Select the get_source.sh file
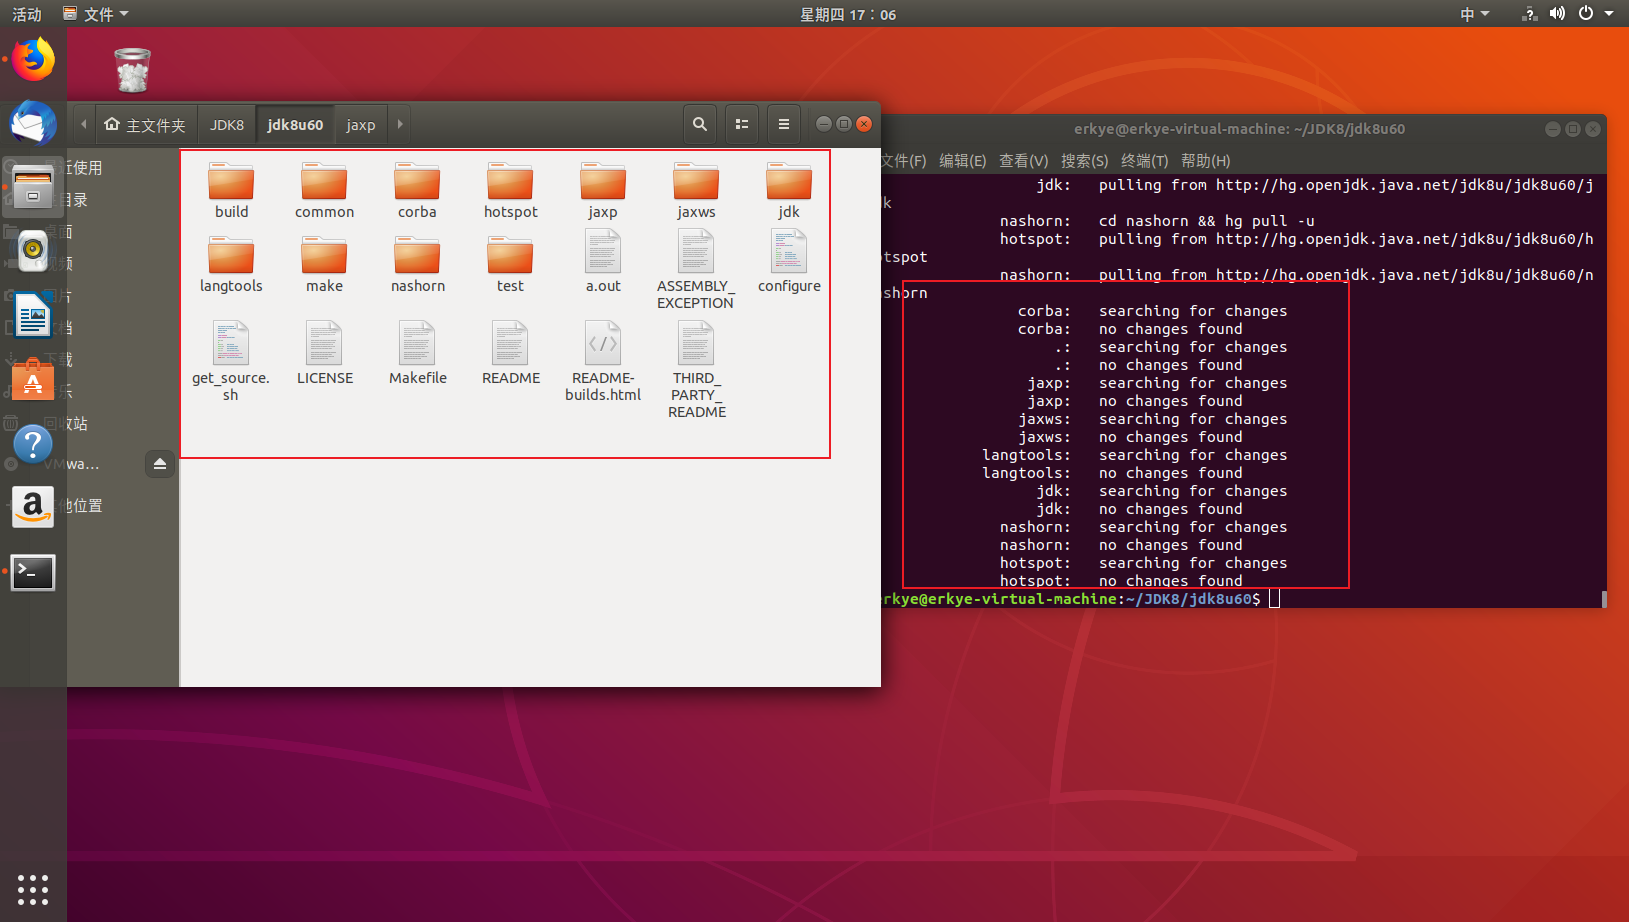The height and width of the screenshot is (922, 1629). click(x=231, y=362)
